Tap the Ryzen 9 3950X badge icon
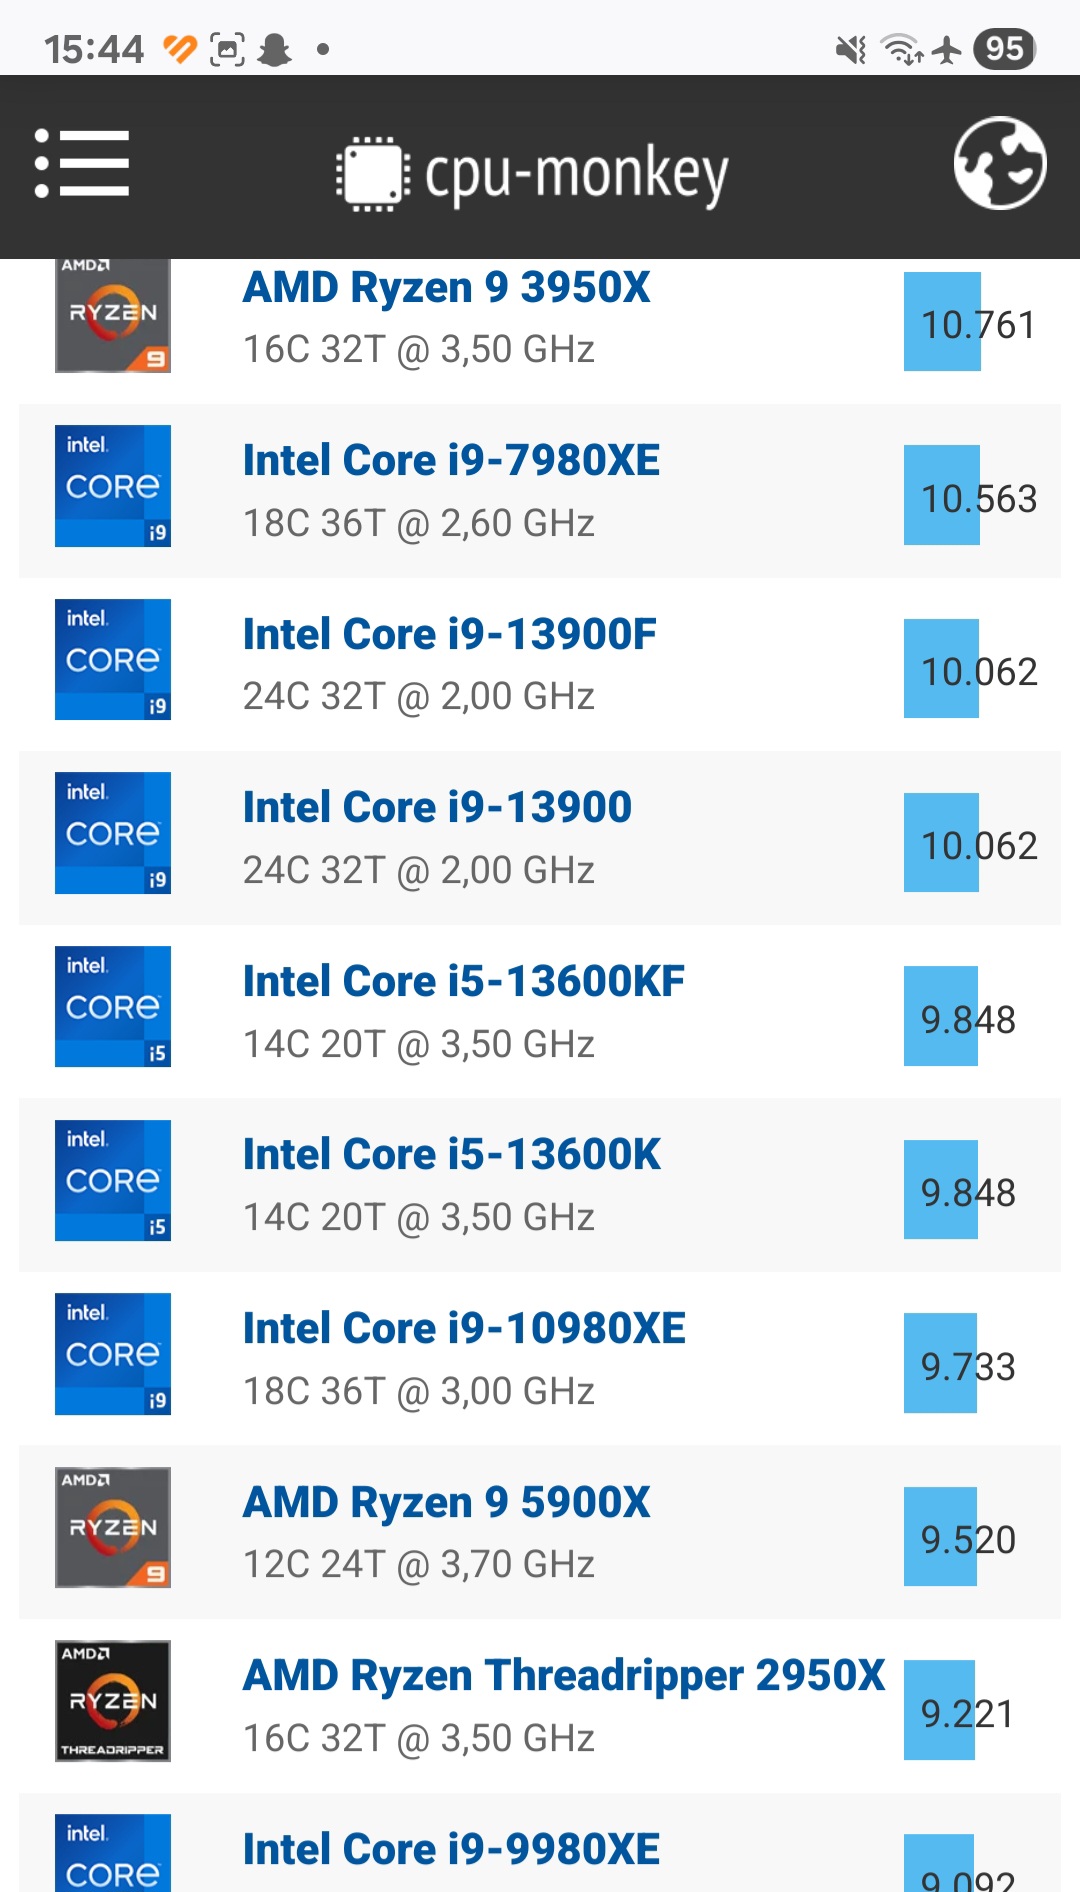 pyautogui.click(x=113, y=316)
